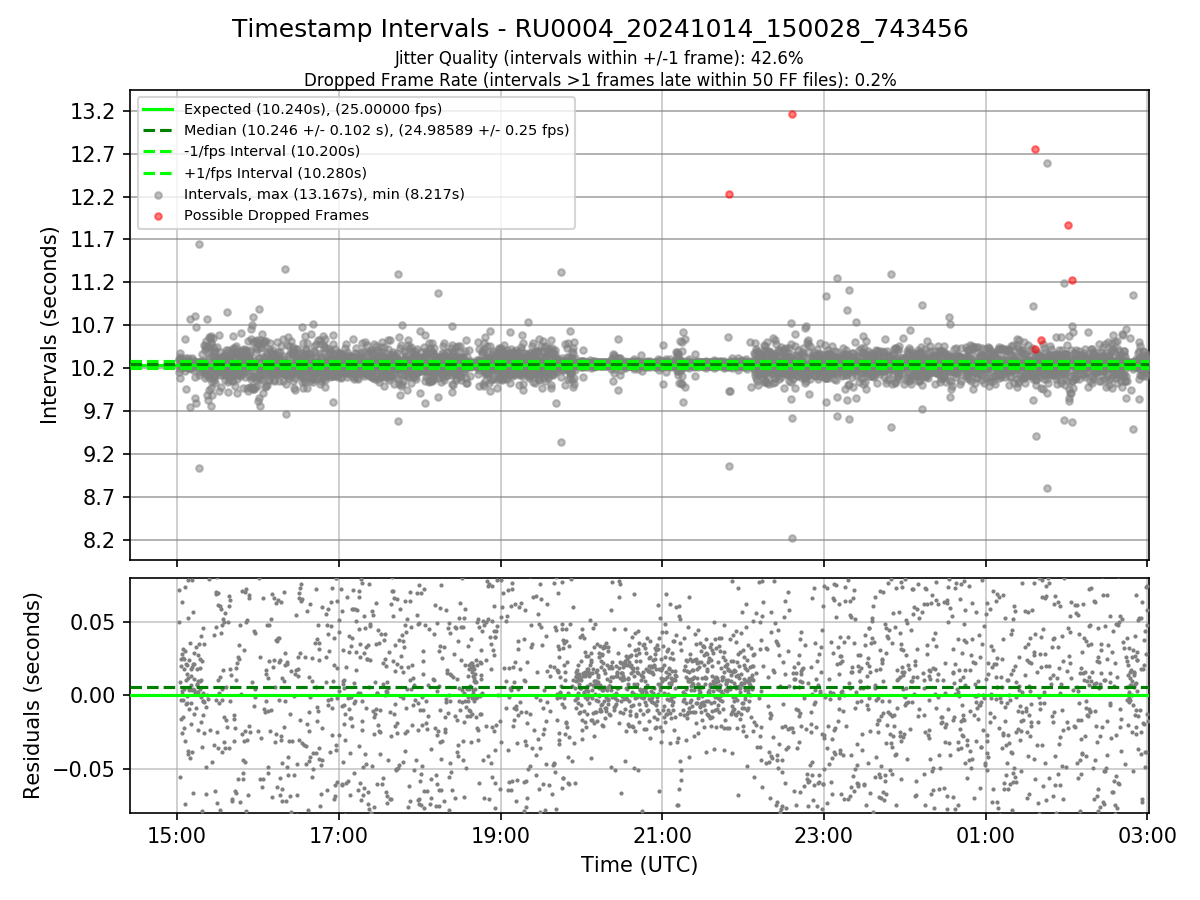Click the "12.2" y-axis tick label
The image size is (1200, 900).
point(92,197)
